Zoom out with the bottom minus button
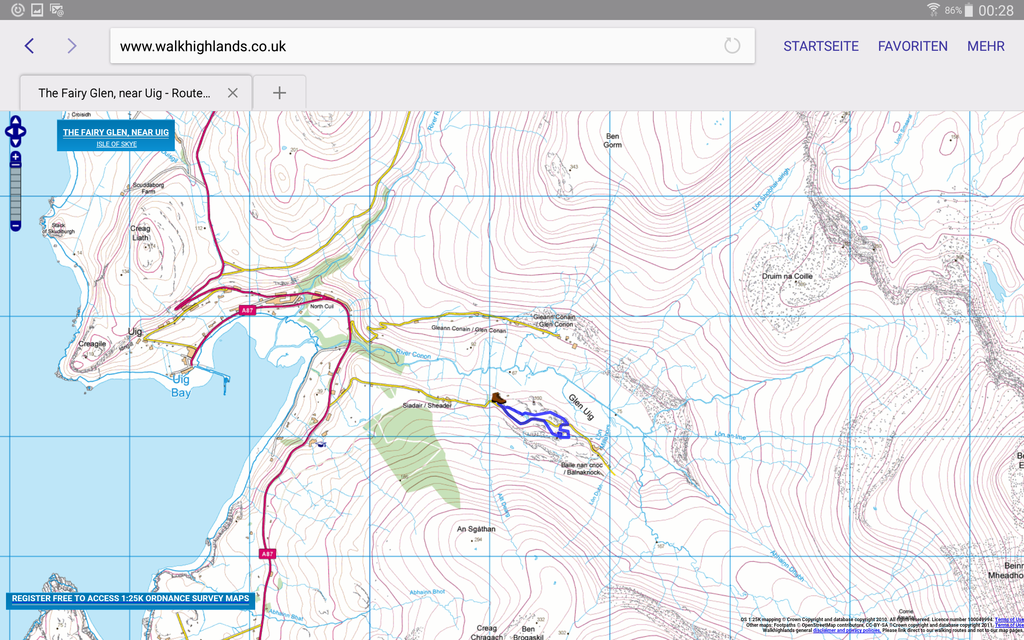Viewport: 1024px width, 640px height. coord(16,226)
